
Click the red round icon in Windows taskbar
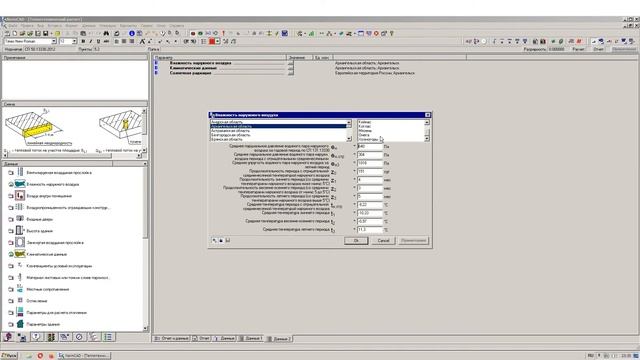coord(40,356)
